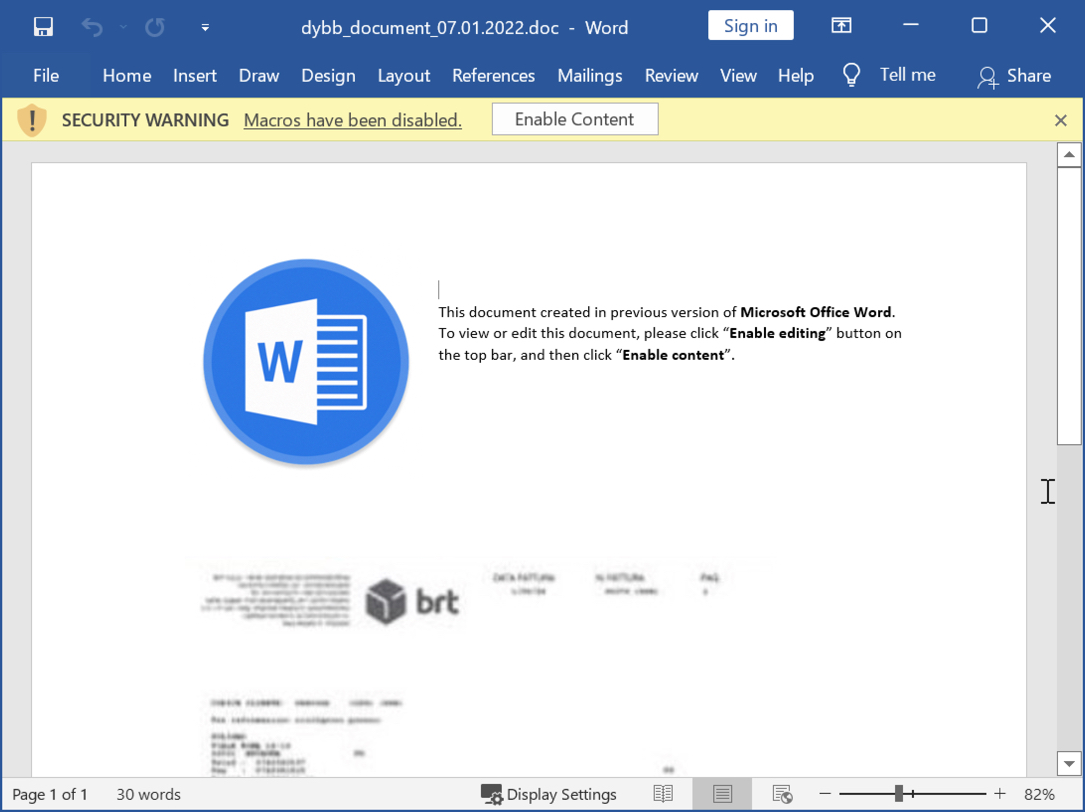The height and width of the screenshot is (812, 1085).
Task: Click the vertical scrollbar thumb
Action: (x=1069, y=305)
